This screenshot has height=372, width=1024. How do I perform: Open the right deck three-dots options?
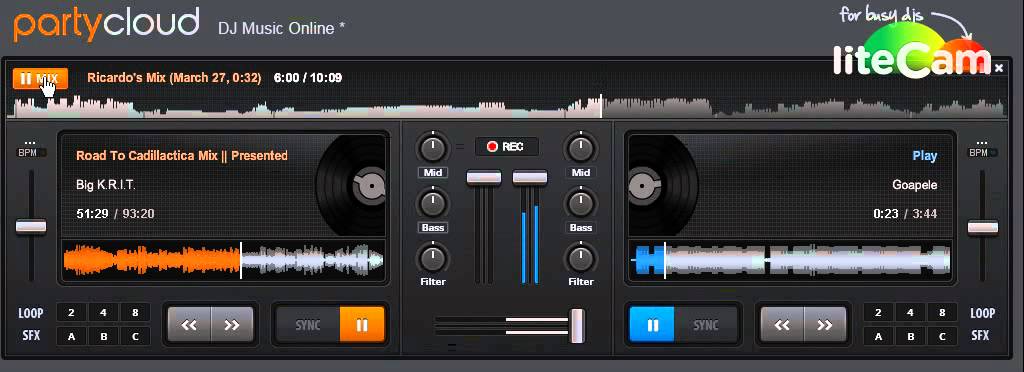pyautogui.click(x=982, y=142)
